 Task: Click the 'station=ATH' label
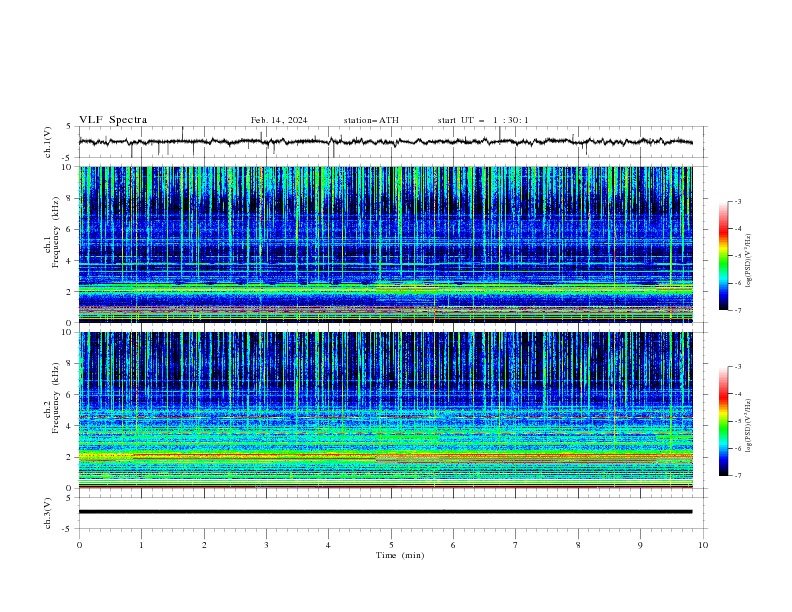(x=371, y=120)
